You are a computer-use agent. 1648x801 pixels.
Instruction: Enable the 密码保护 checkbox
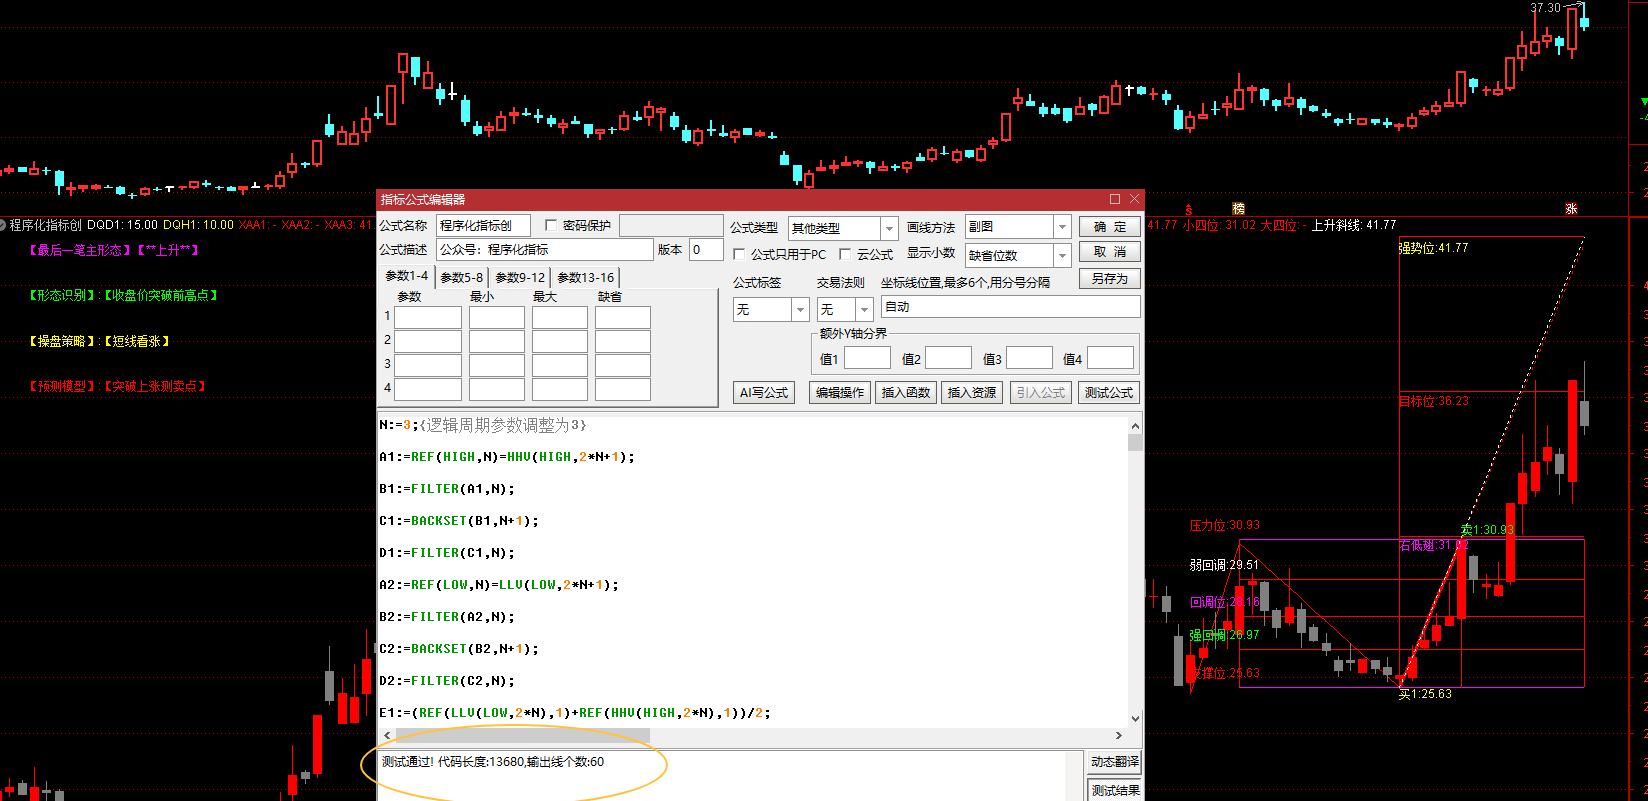coord(551,225)
